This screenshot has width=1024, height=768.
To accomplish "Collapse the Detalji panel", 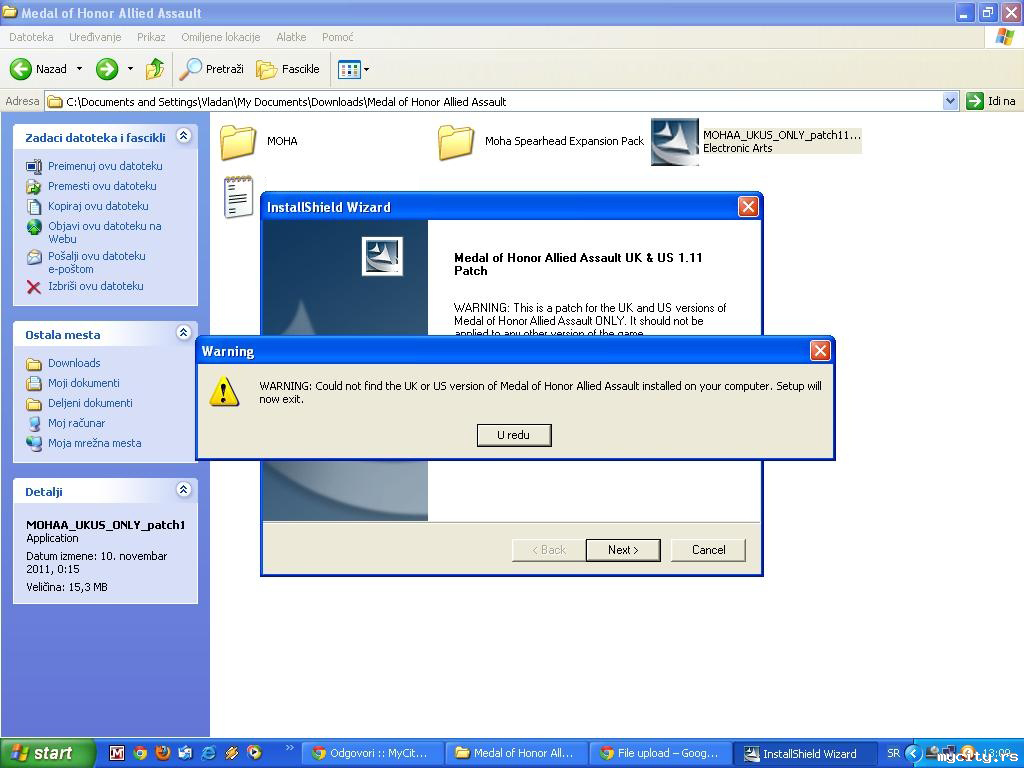I will point(184,490).
